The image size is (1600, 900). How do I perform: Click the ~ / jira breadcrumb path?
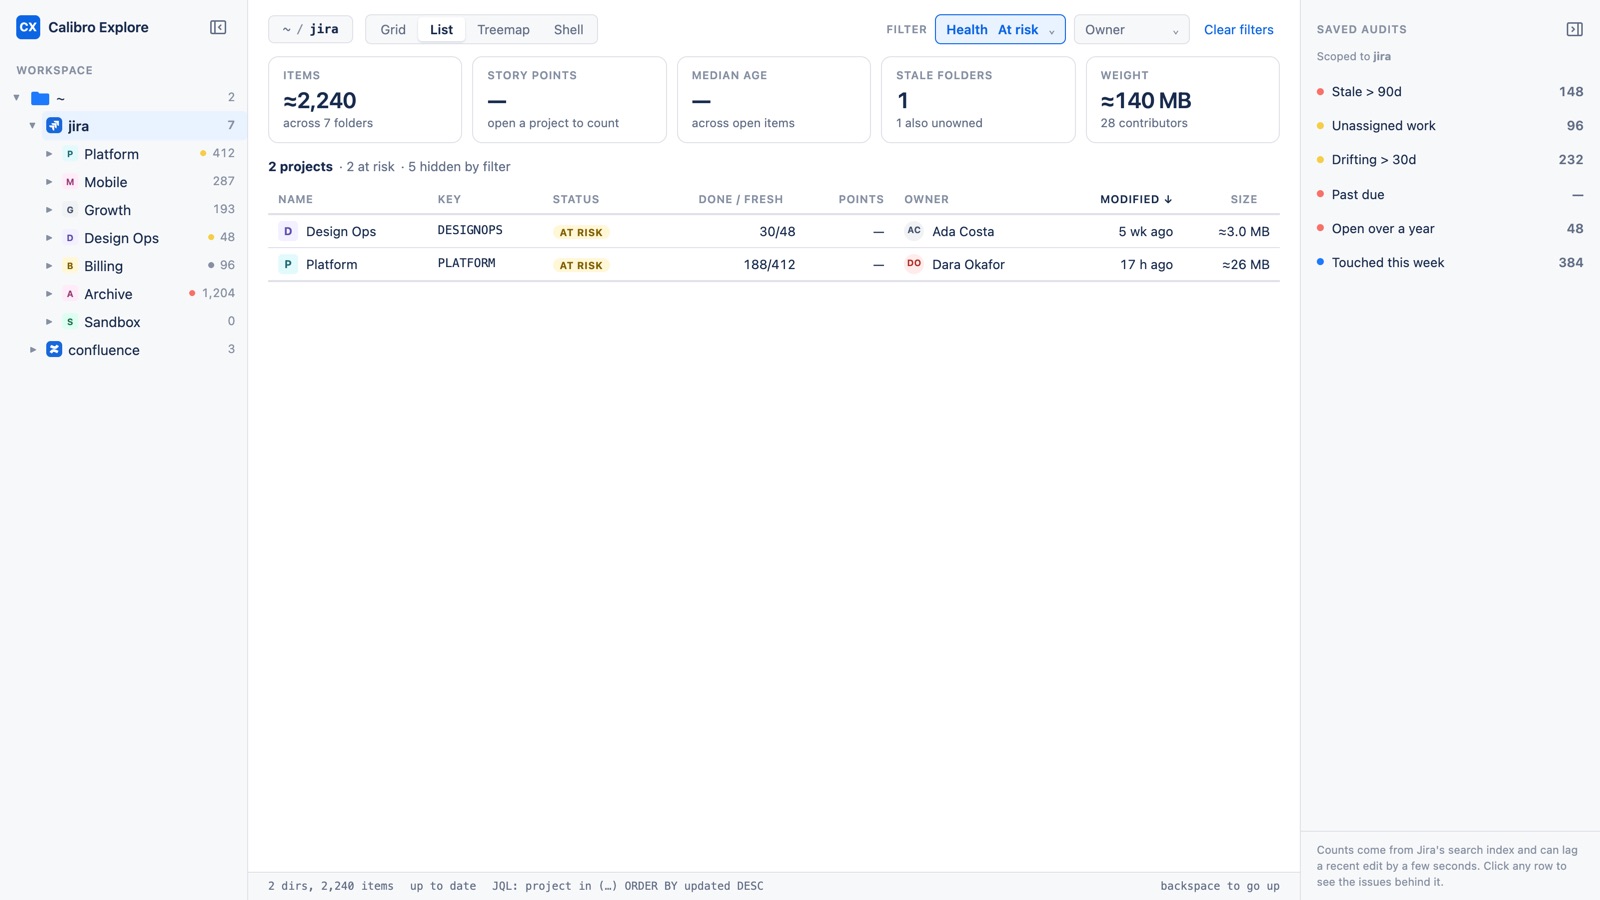coord(310,29)
